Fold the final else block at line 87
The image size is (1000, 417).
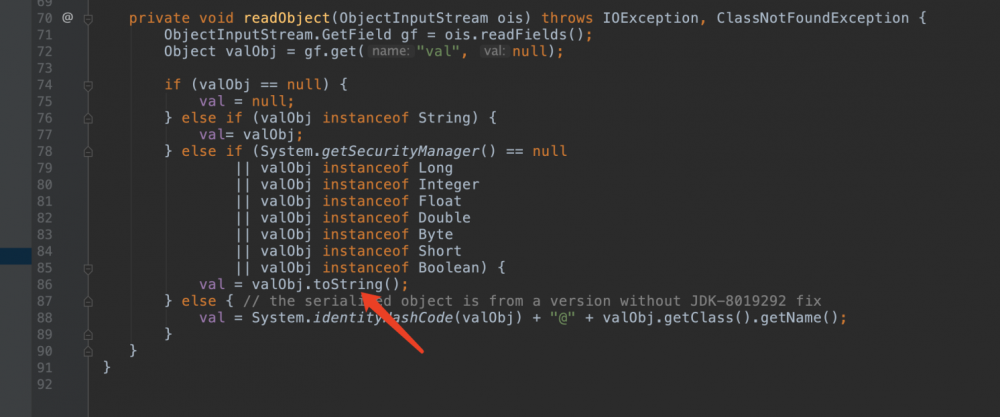pos(88,301)
